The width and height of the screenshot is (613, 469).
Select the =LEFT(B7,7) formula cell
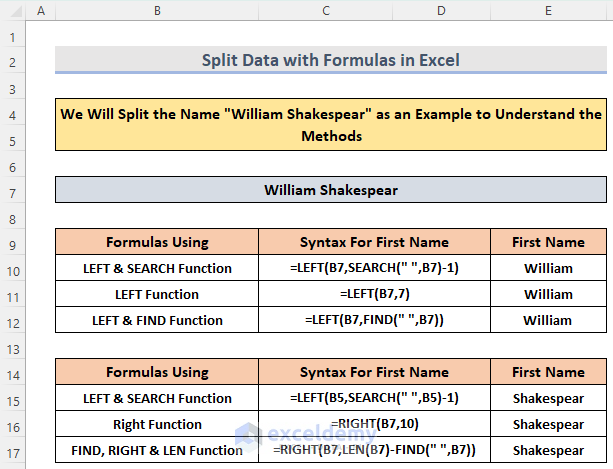click(374, 294)
